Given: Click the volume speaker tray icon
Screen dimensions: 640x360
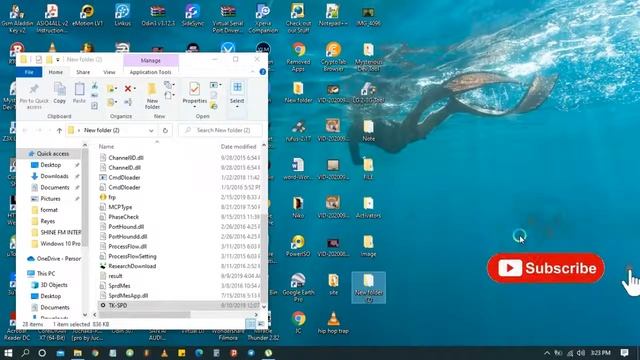Looking at the screenshot, I should pos(581,353).
